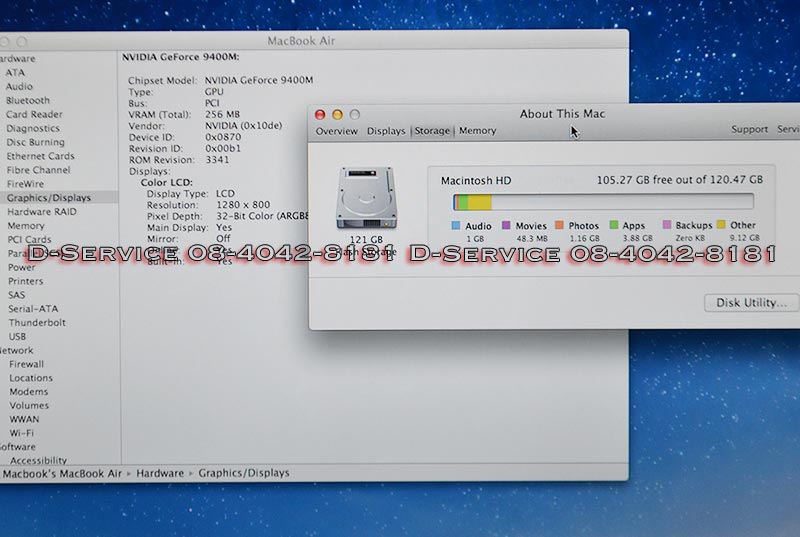Image resolution: width=800 pixels, height=537 pixels.
Task: Select the Storage tab
Action: tap(432, 131)
